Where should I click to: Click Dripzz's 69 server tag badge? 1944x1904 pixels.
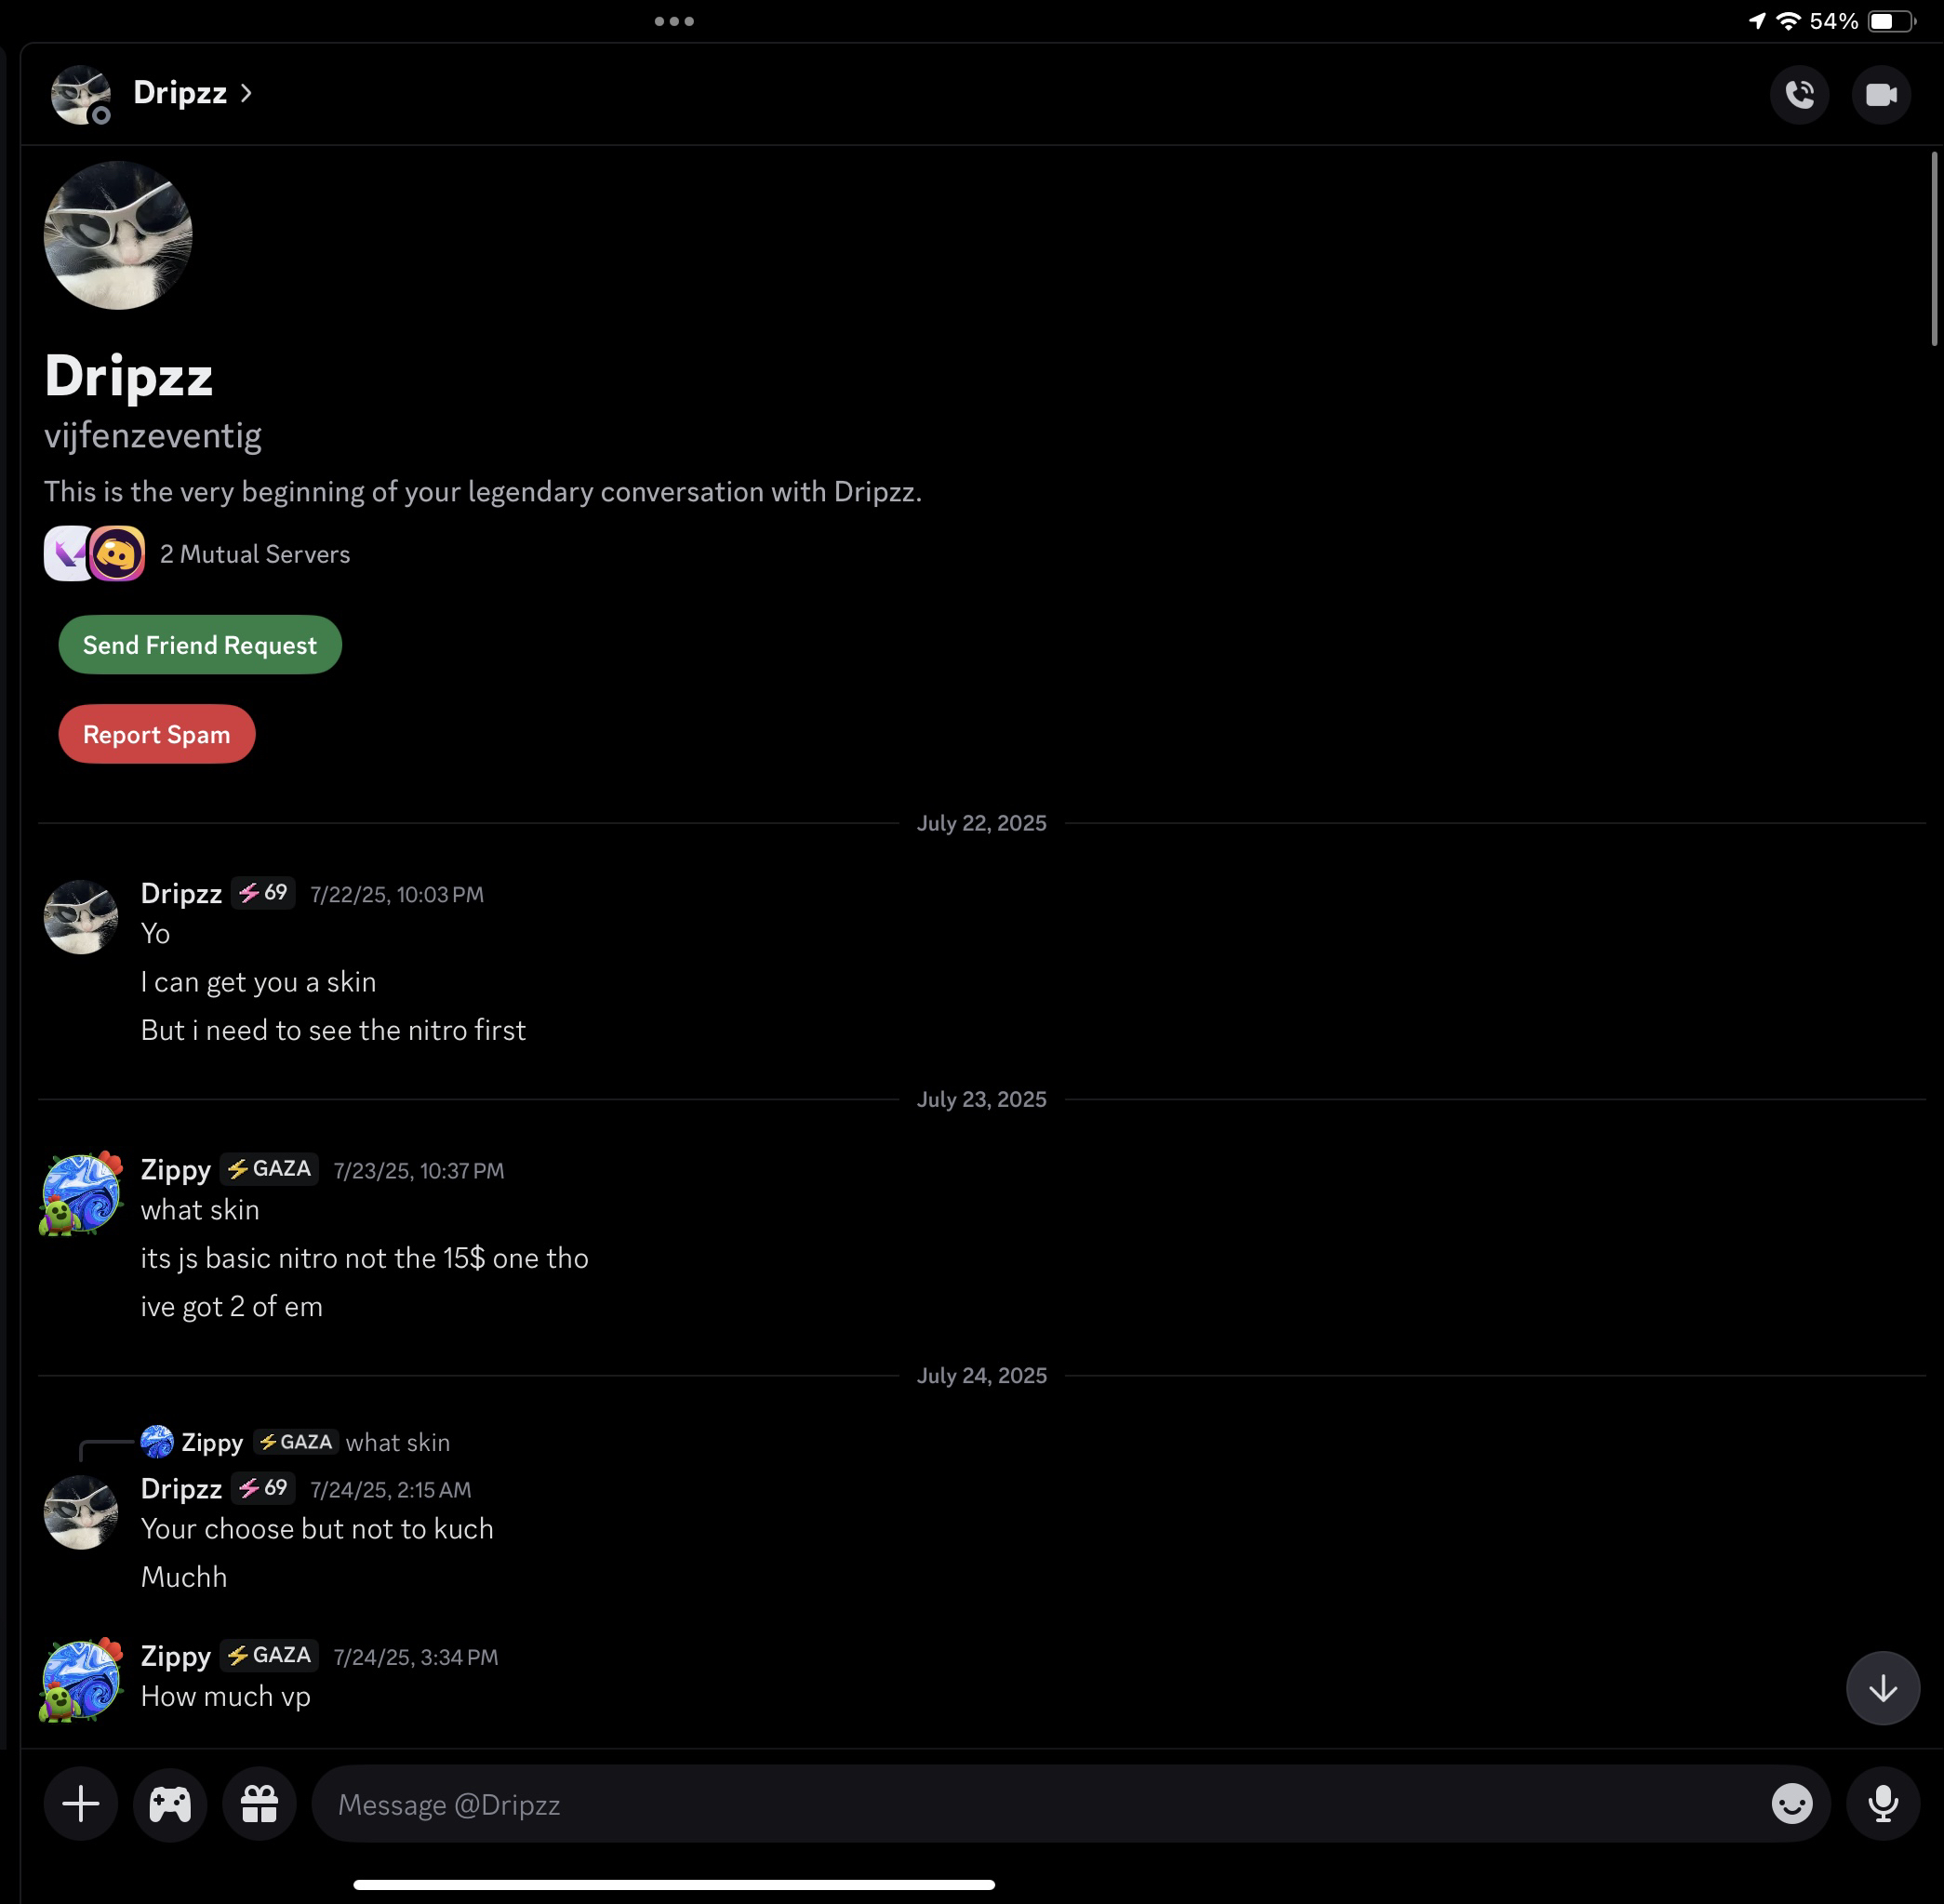point(264,893)
